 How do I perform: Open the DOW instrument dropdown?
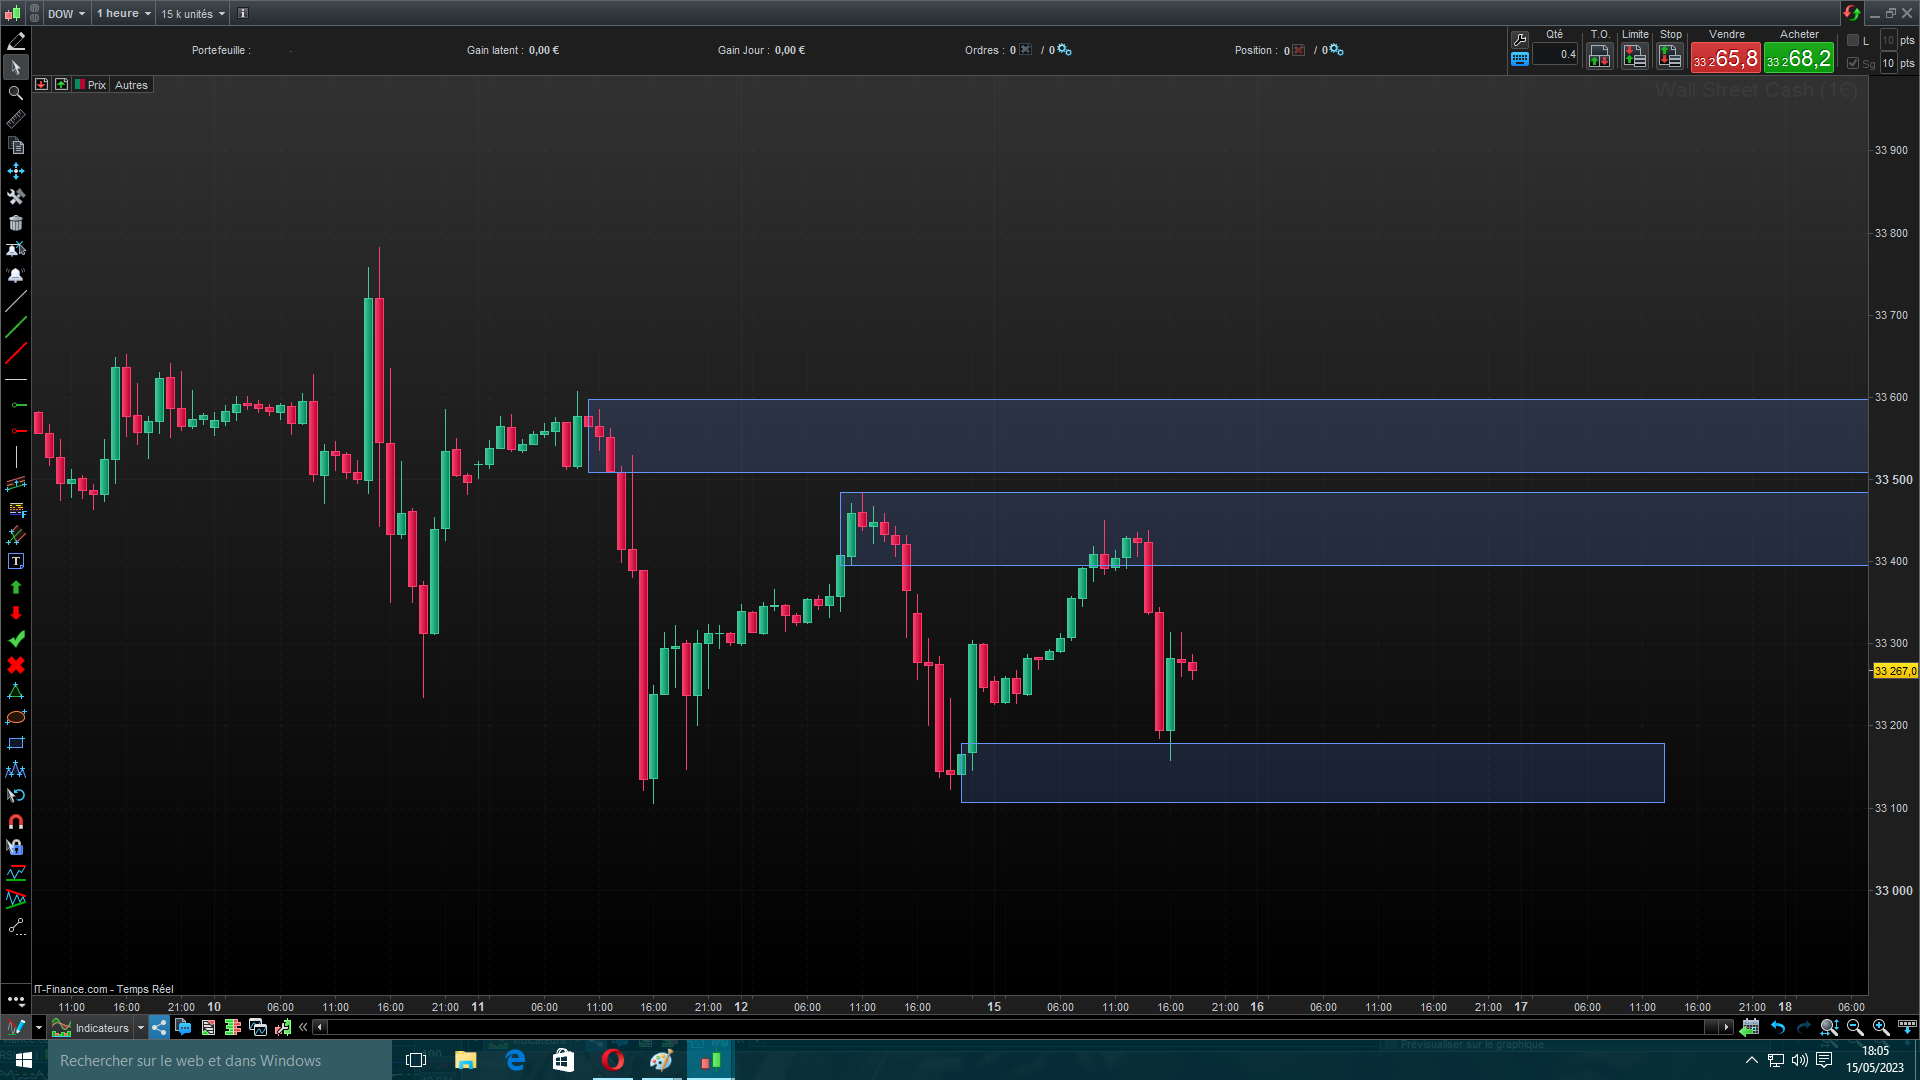coord(66,14)
